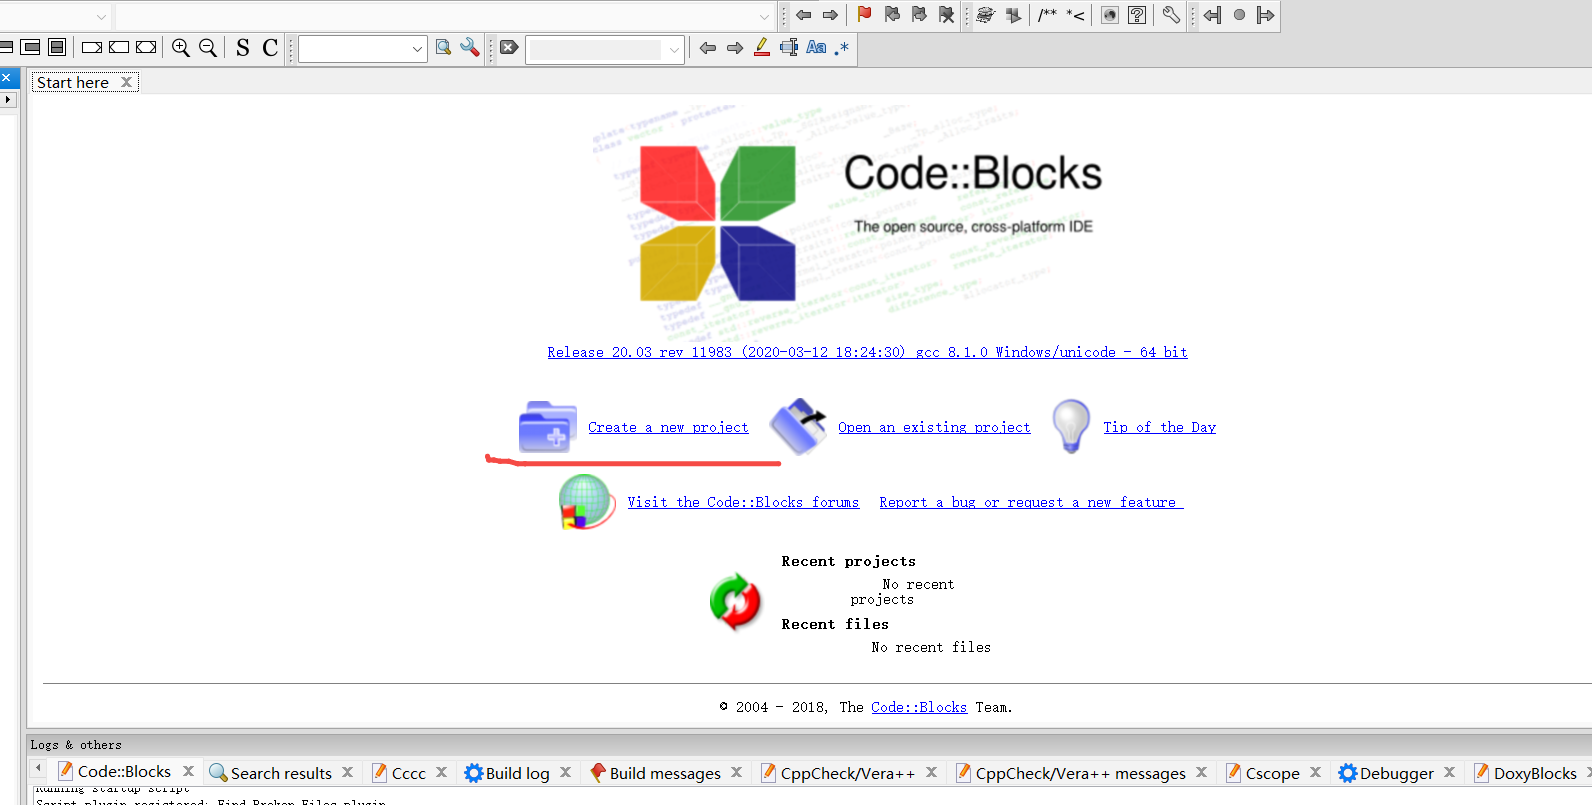Viewport: 1592px width, 805px height.
Task: Click the Tip of the Day lightbulb icon
Action: click(1071, 426)
